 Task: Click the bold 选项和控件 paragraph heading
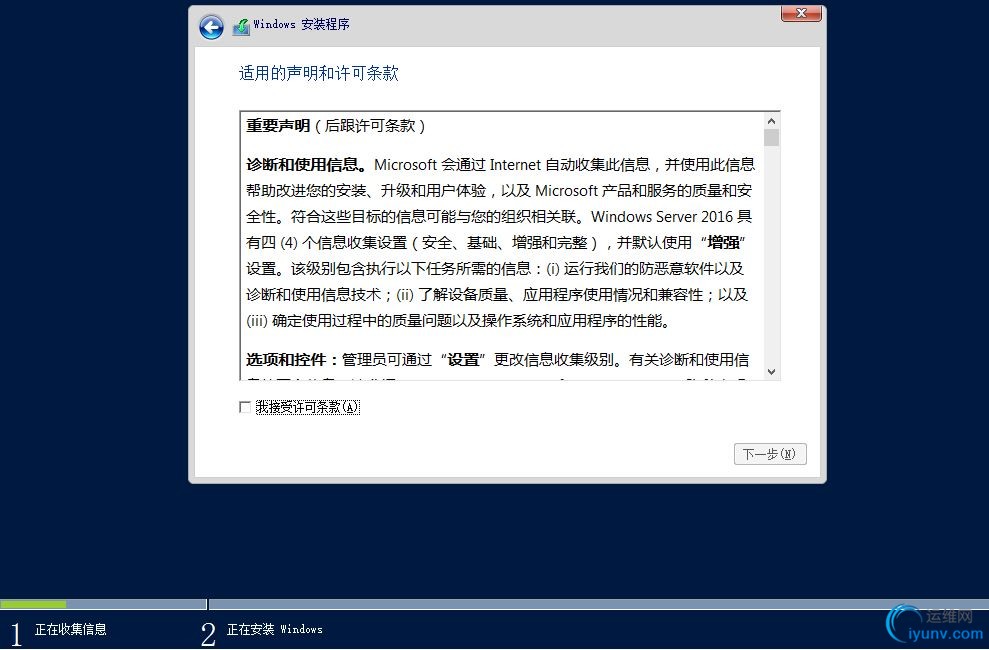[292, 359]
